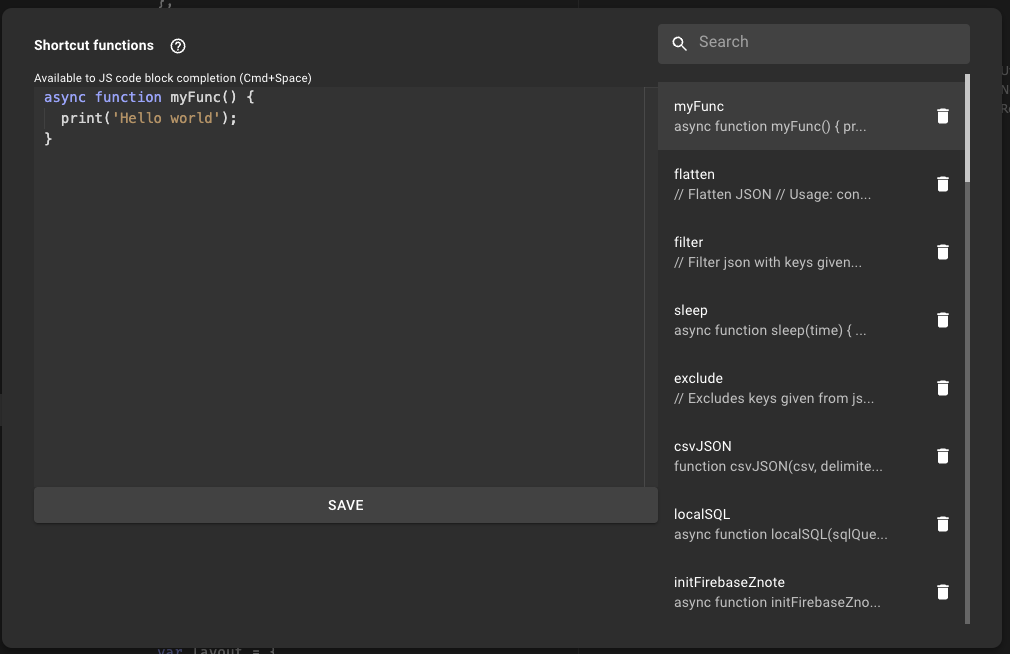Delete the sleep shortcut function
Screen dimensions: 1010x654
[942, 320]
